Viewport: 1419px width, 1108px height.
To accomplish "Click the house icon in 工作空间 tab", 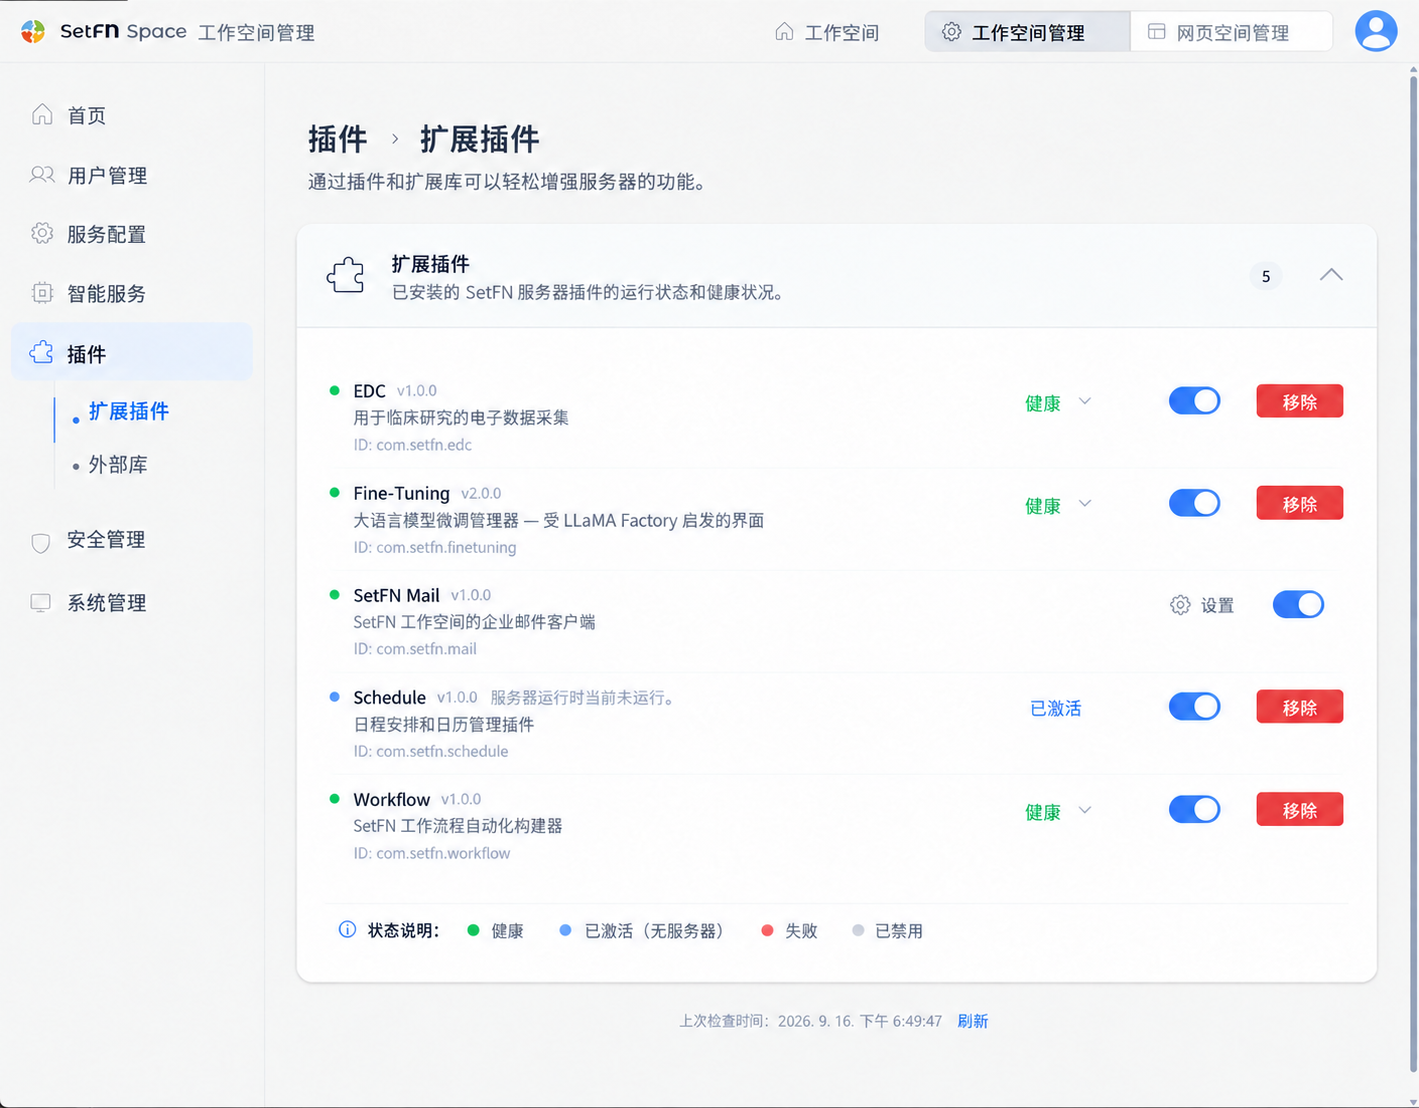I will (785, 32).
